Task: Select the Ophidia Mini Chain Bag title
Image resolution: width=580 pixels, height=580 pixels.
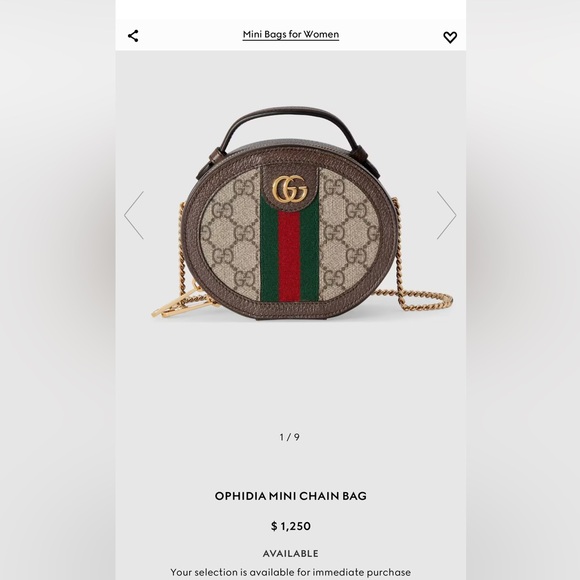Action: coord(291,496)
